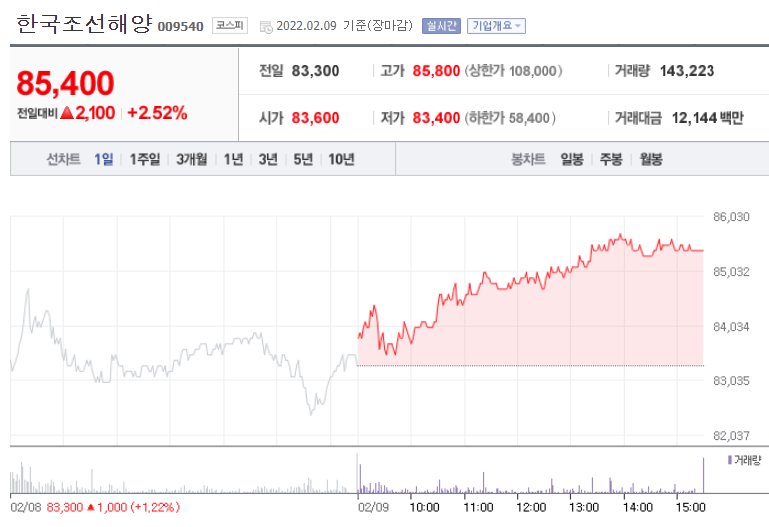Viewport: 769px width, 527px height.
Task: Click the 저가 value 83,400
Action: coord(436,118)
